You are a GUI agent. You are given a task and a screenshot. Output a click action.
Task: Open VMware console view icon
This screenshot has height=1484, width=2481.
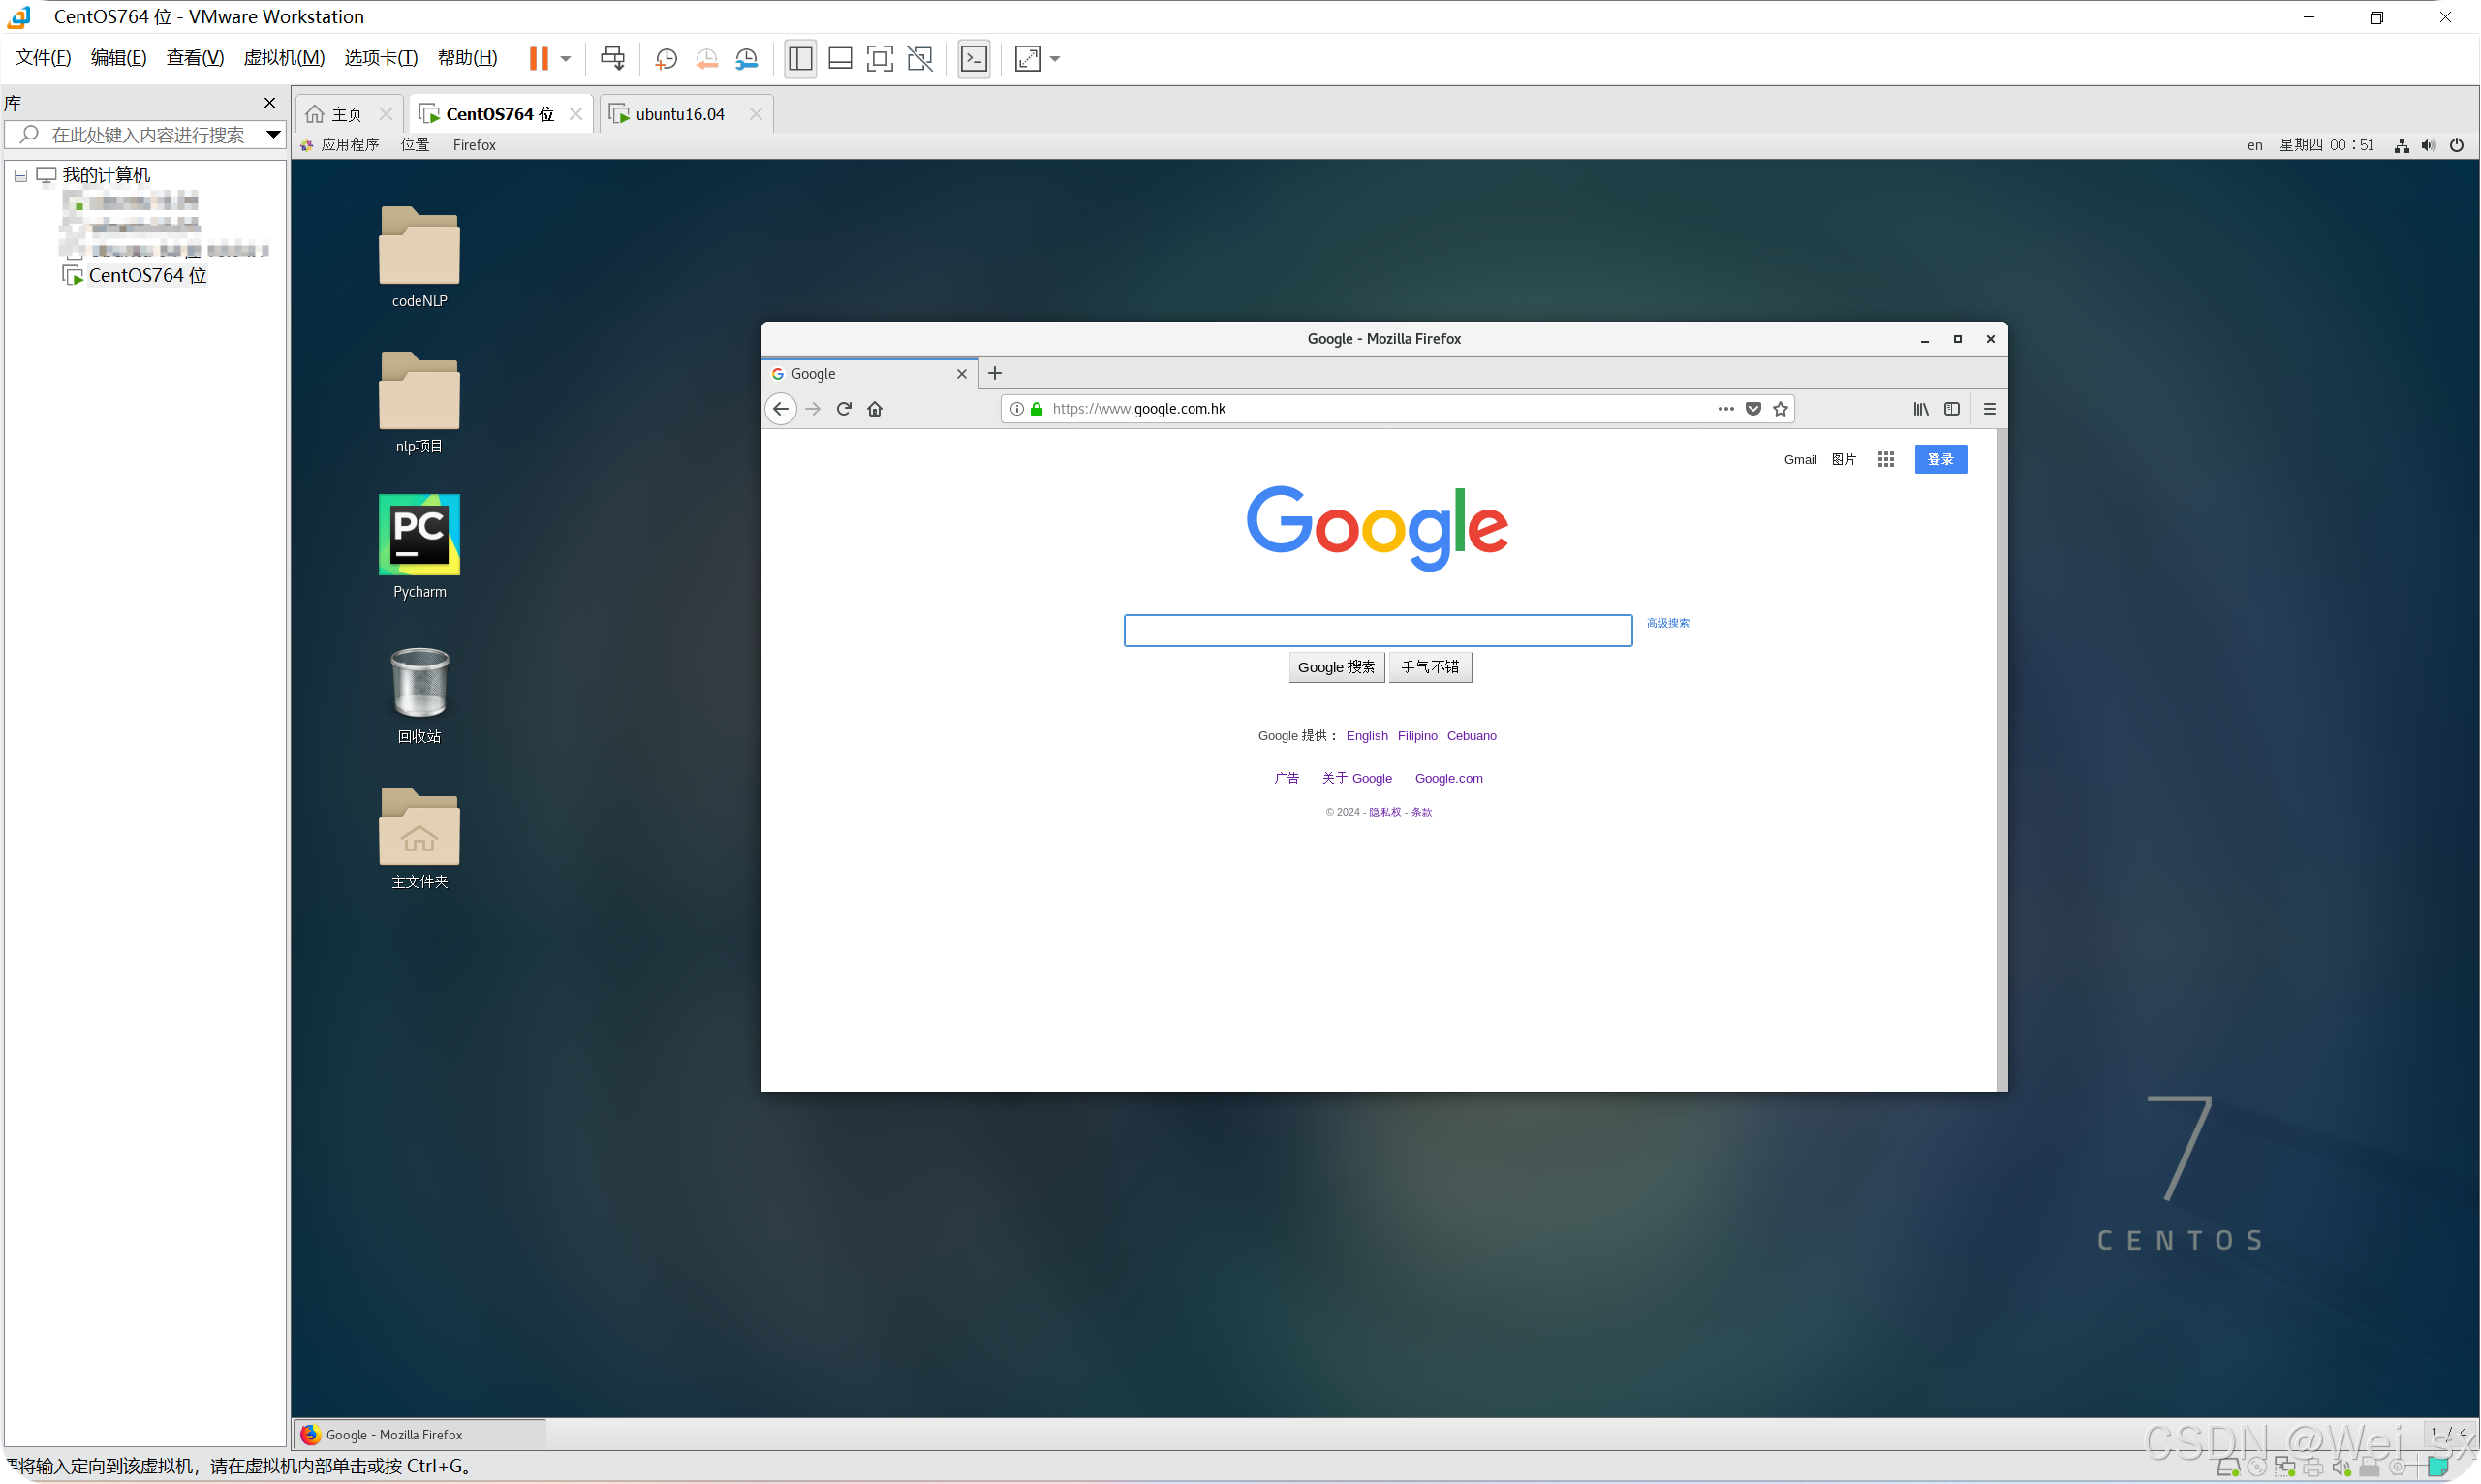click(x=973, y=59)
